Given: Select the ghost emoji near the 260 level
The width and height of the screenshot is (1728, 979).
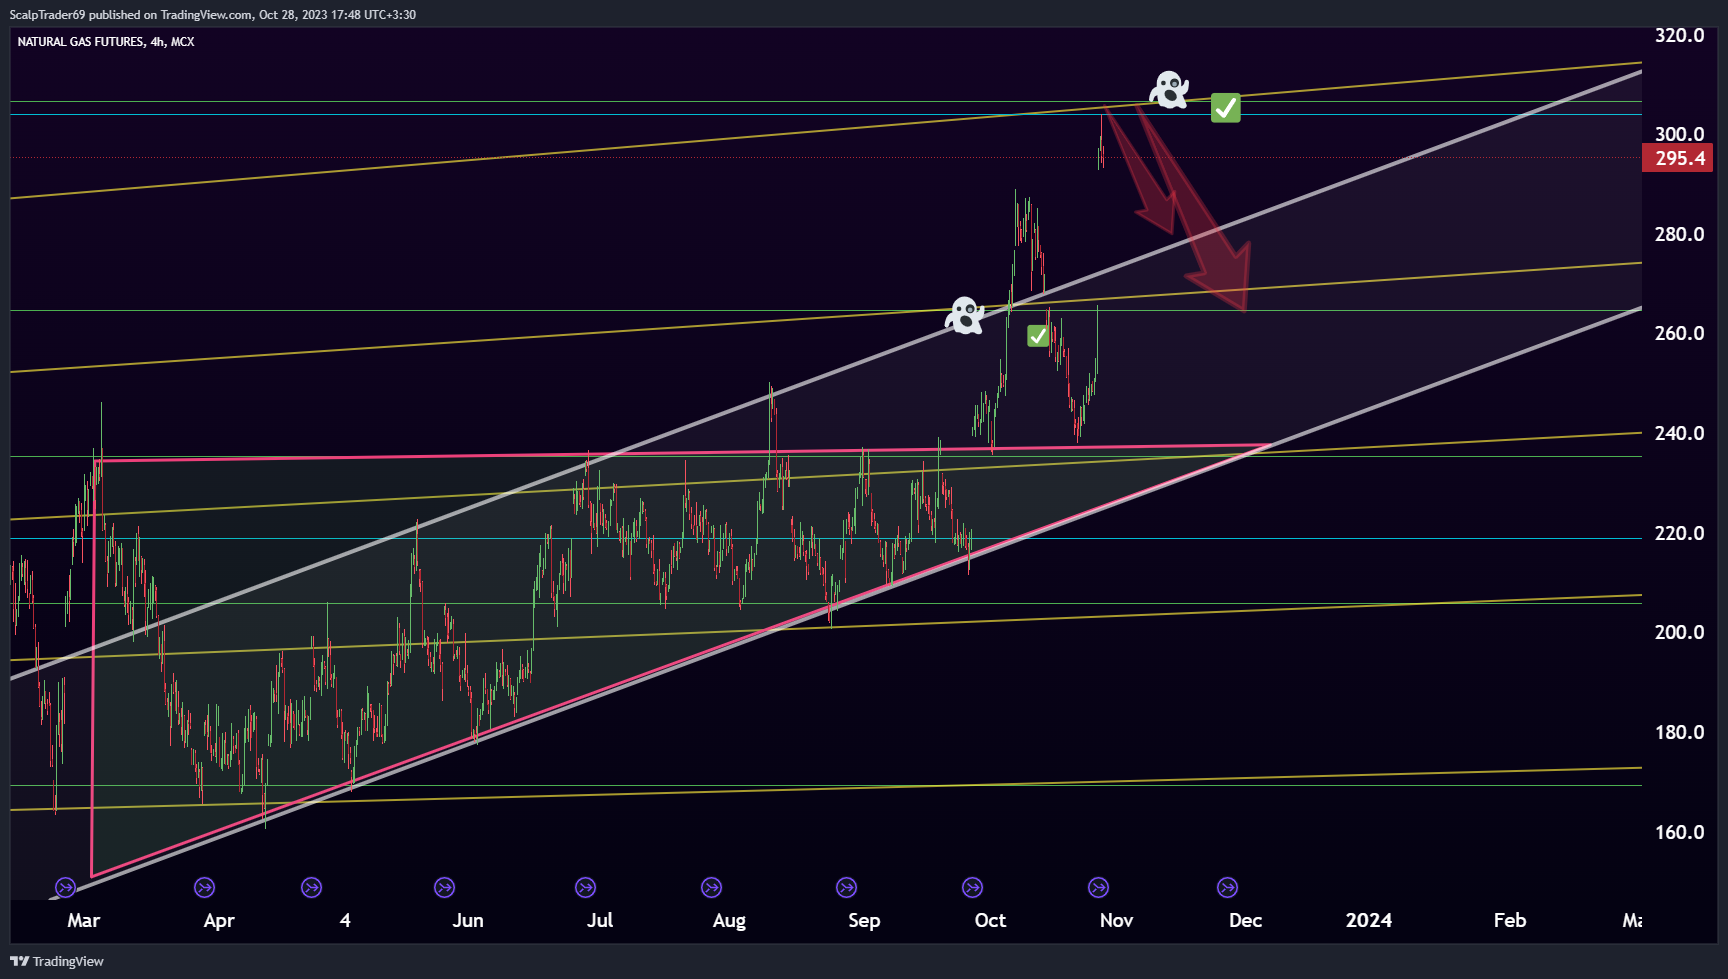Looking at the screenshot, I should (965, 315).
